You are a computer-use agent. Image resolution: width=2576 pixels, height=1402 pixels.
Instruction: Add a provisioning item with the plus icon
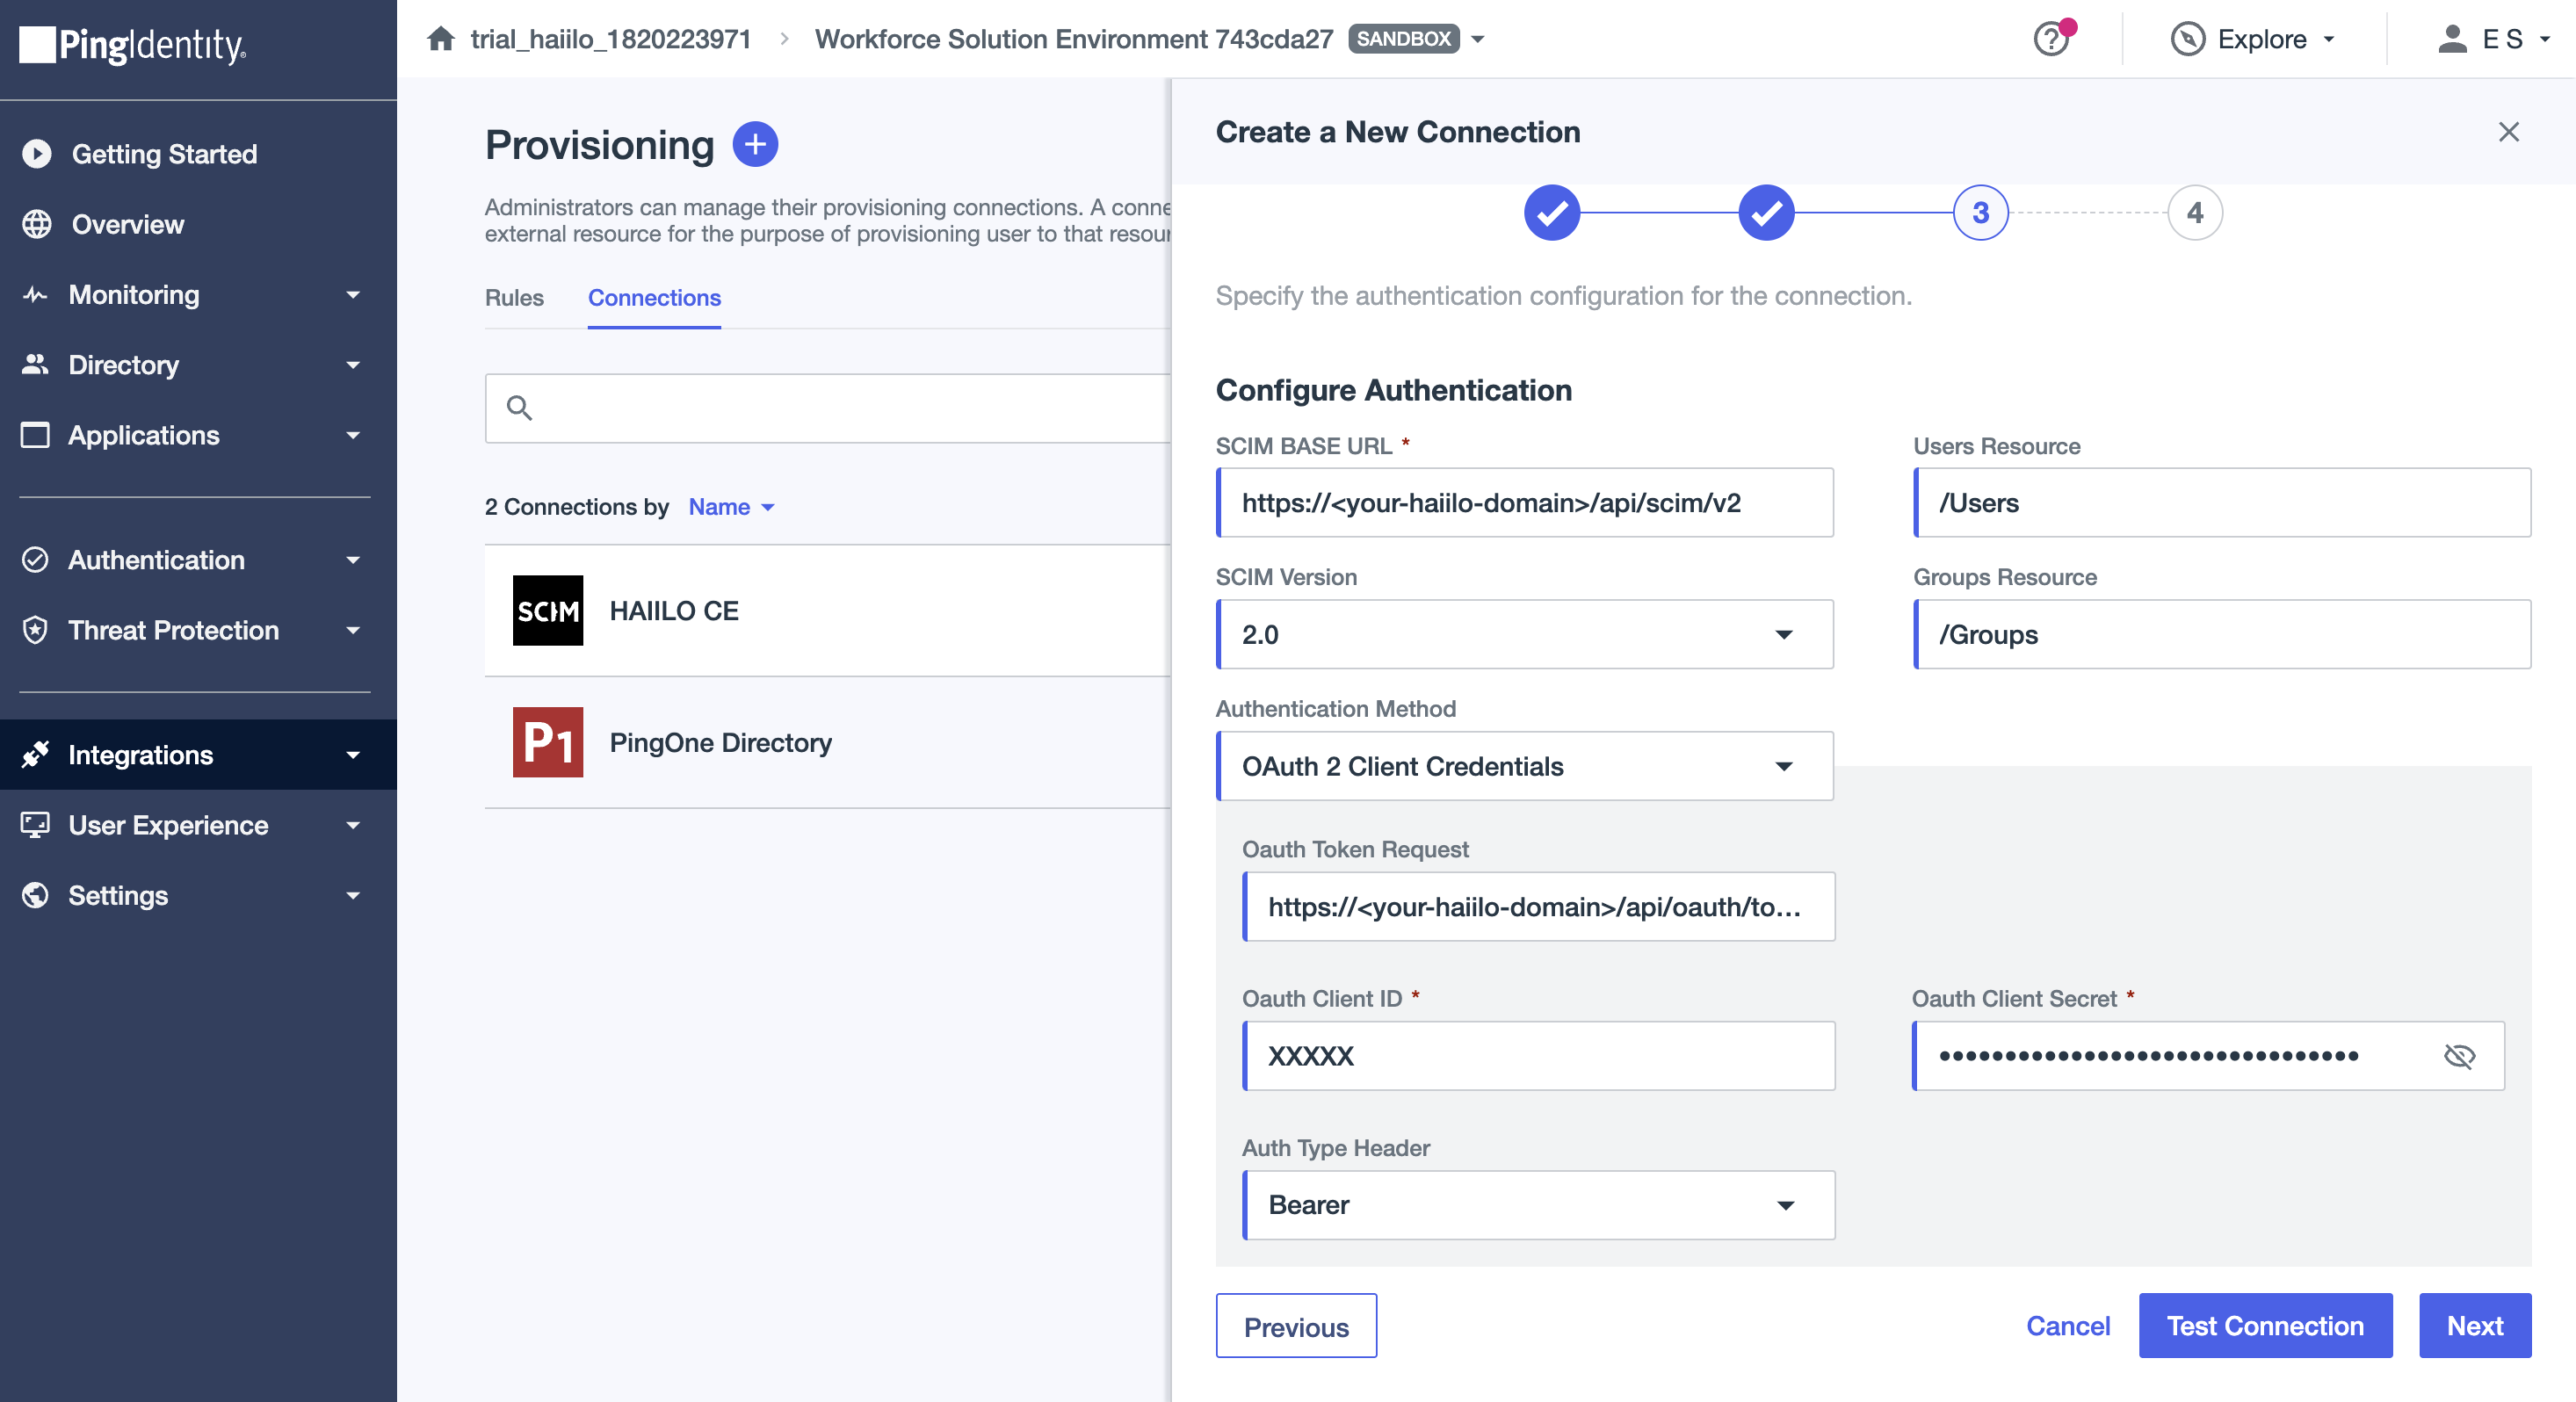point(755,145)
